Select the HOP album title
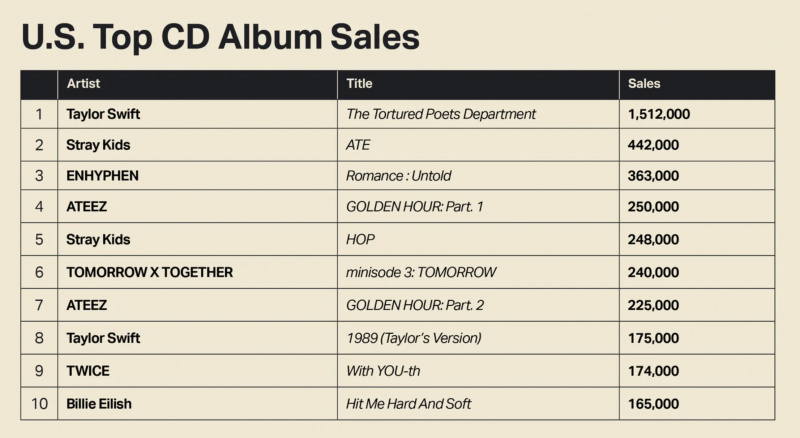The image size is (800, 438). [360, 239]
